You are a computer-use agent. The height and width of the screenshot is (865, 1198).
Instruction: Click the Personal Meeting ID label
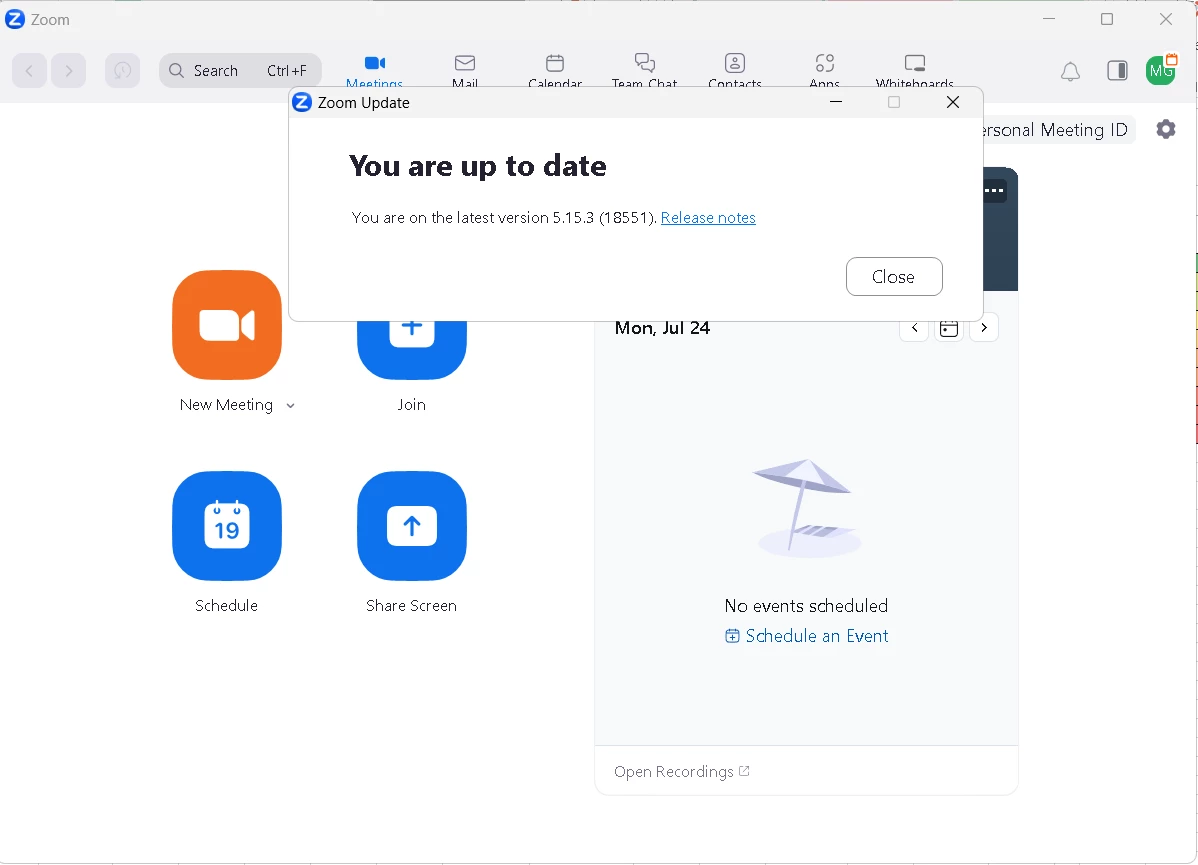(x=1055, y=130)
